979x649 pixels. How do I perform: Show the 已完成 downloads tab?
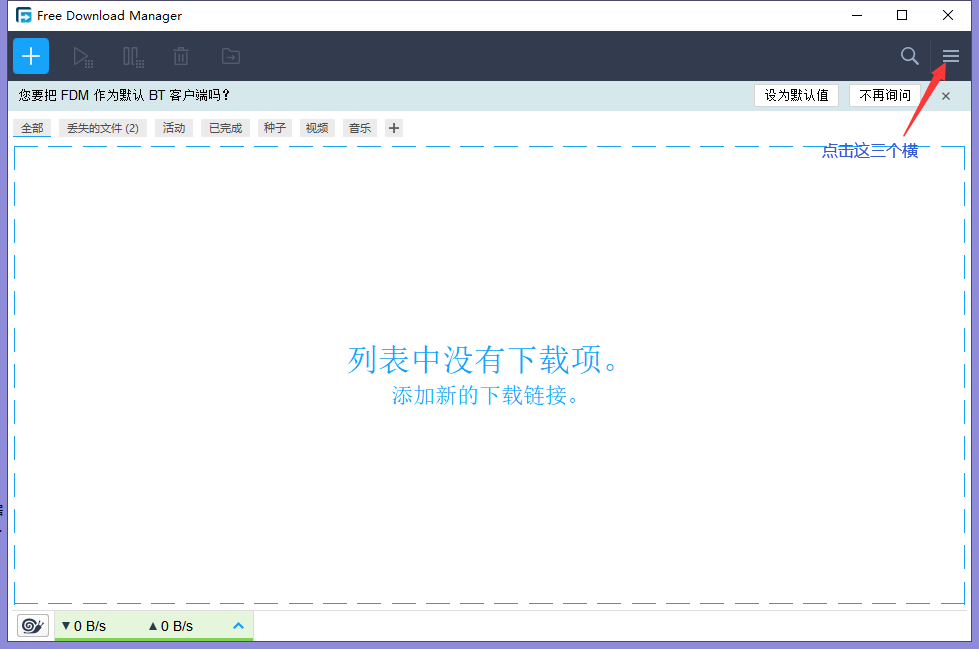pos(225,128)
